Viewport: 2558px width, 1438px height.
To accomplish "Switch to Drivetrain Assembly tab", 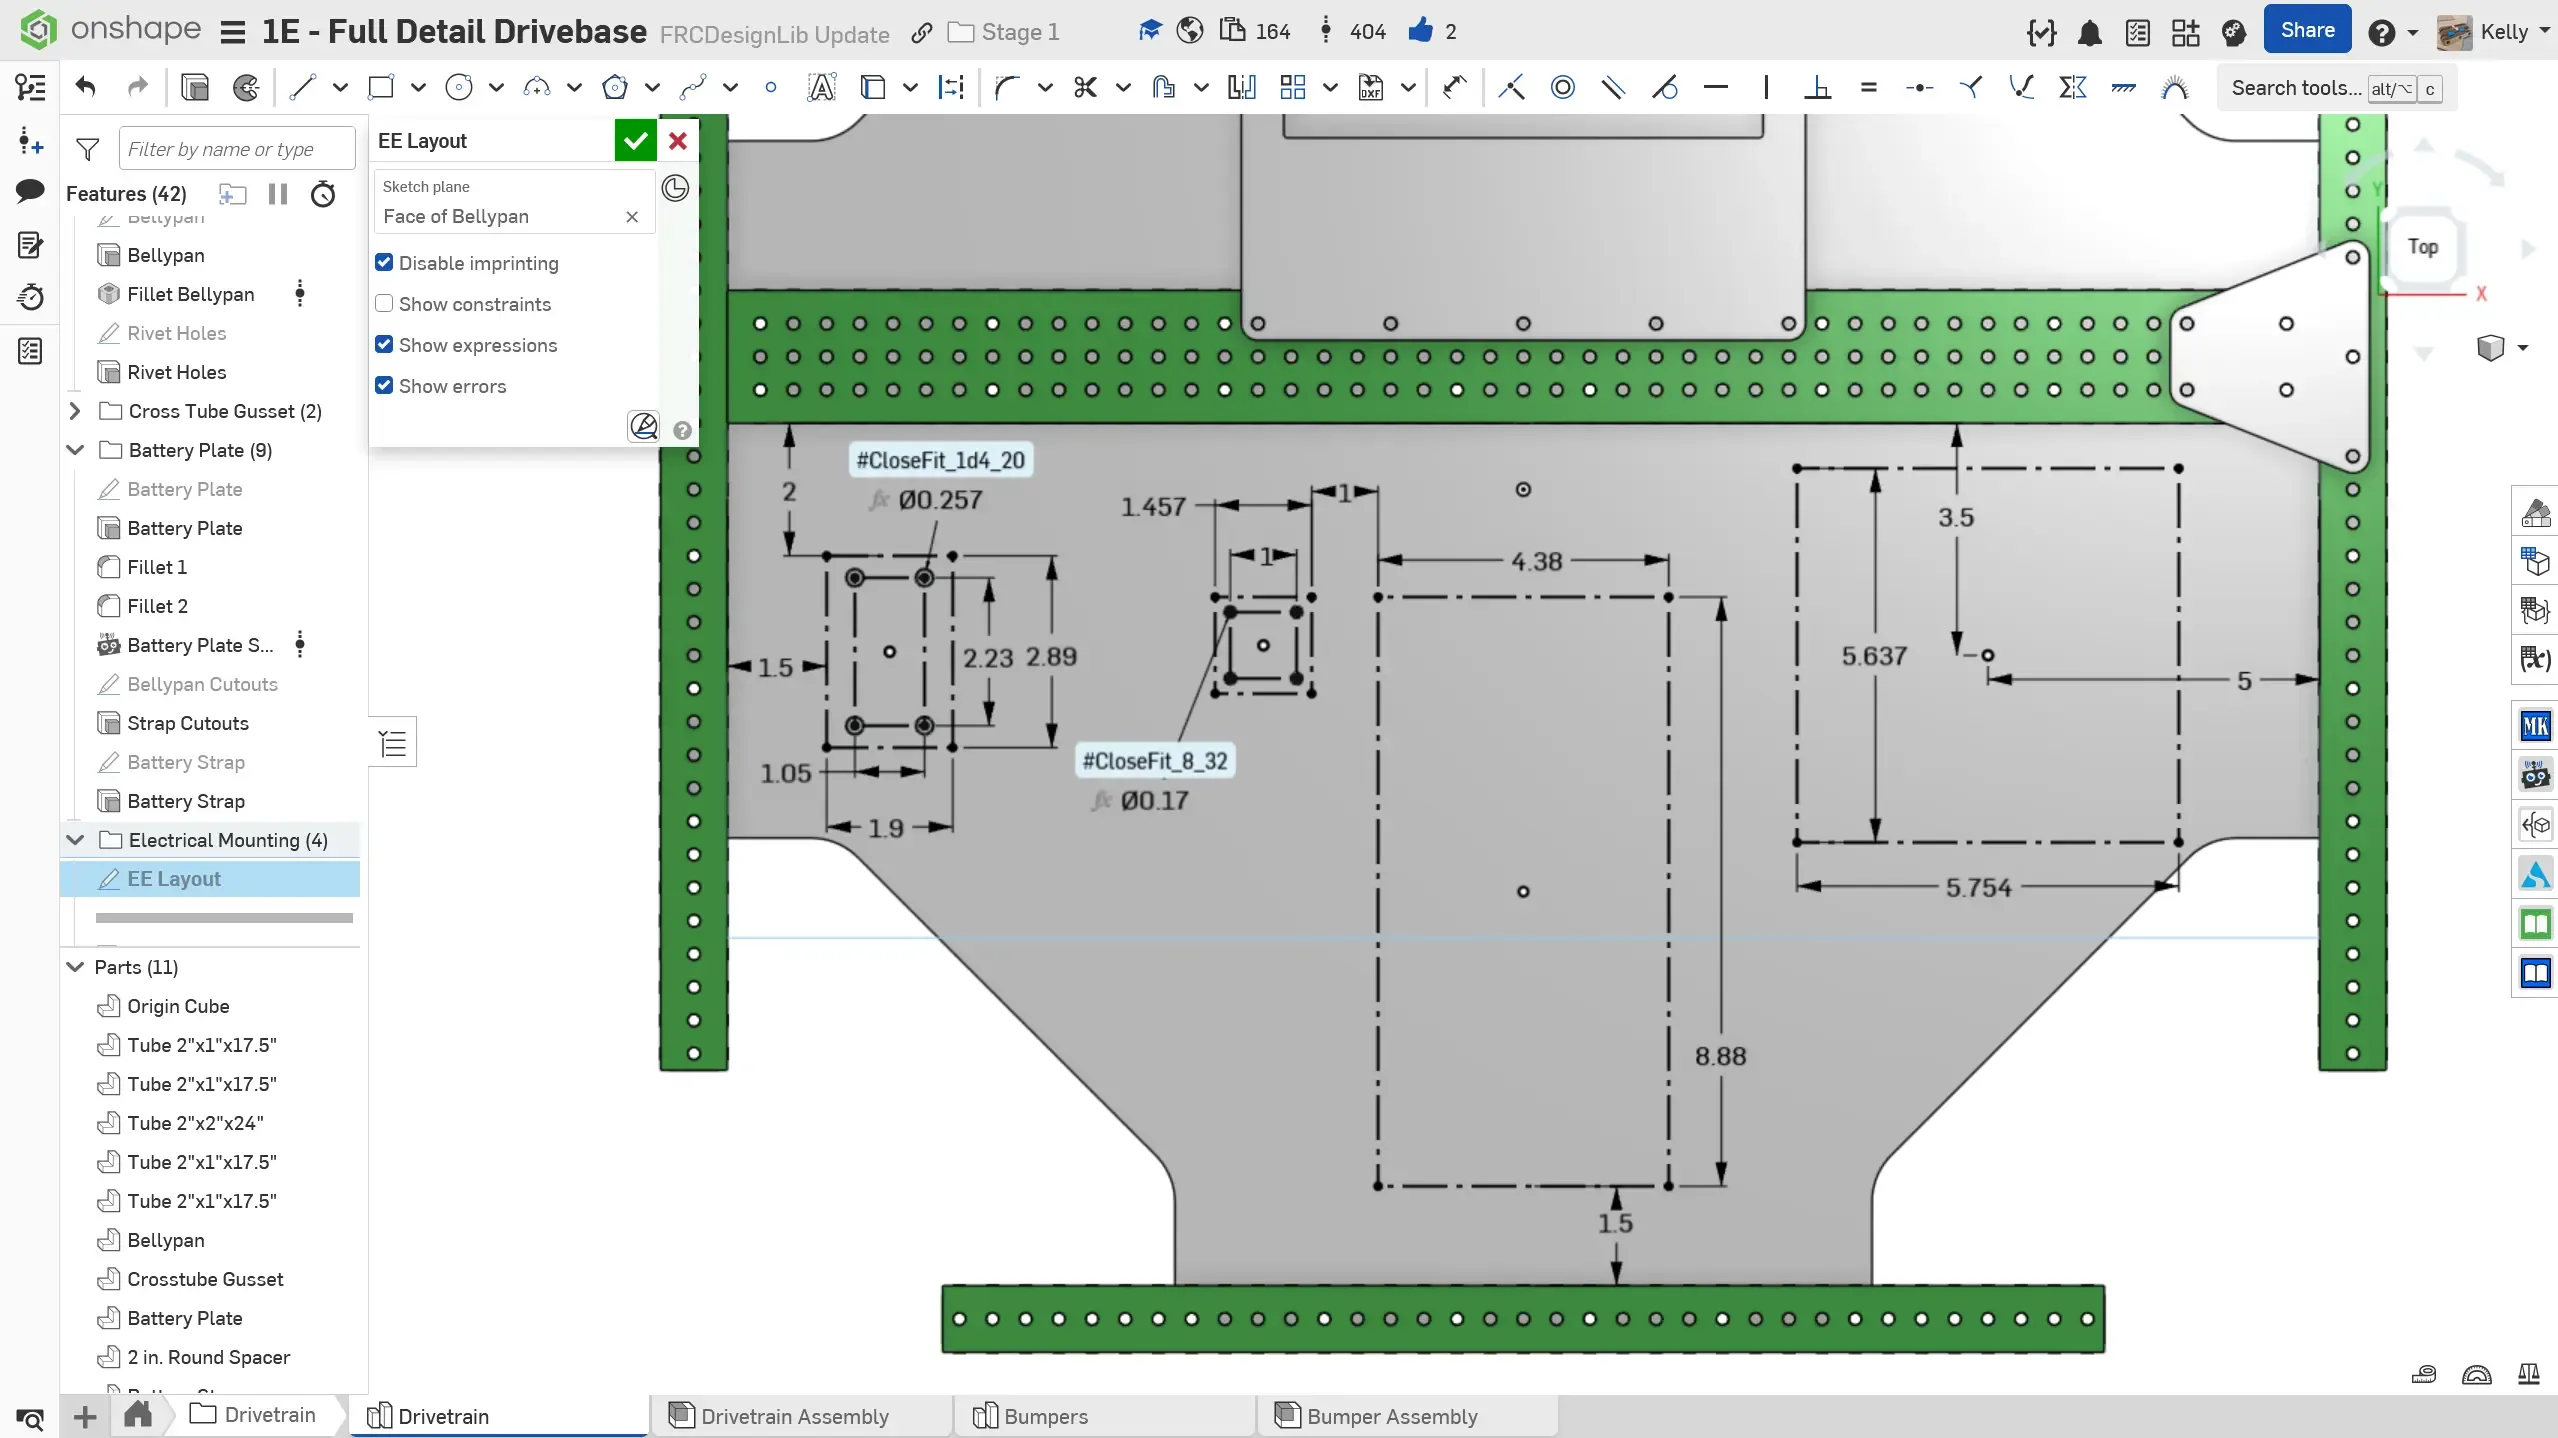I will click(795, 1416).
